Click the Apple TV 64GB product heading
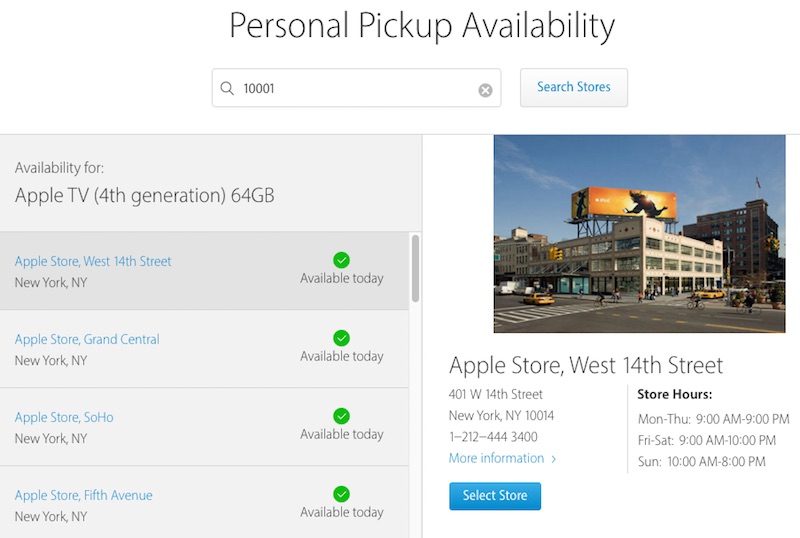This screenshot has width=800, height=538. point(144,195)
